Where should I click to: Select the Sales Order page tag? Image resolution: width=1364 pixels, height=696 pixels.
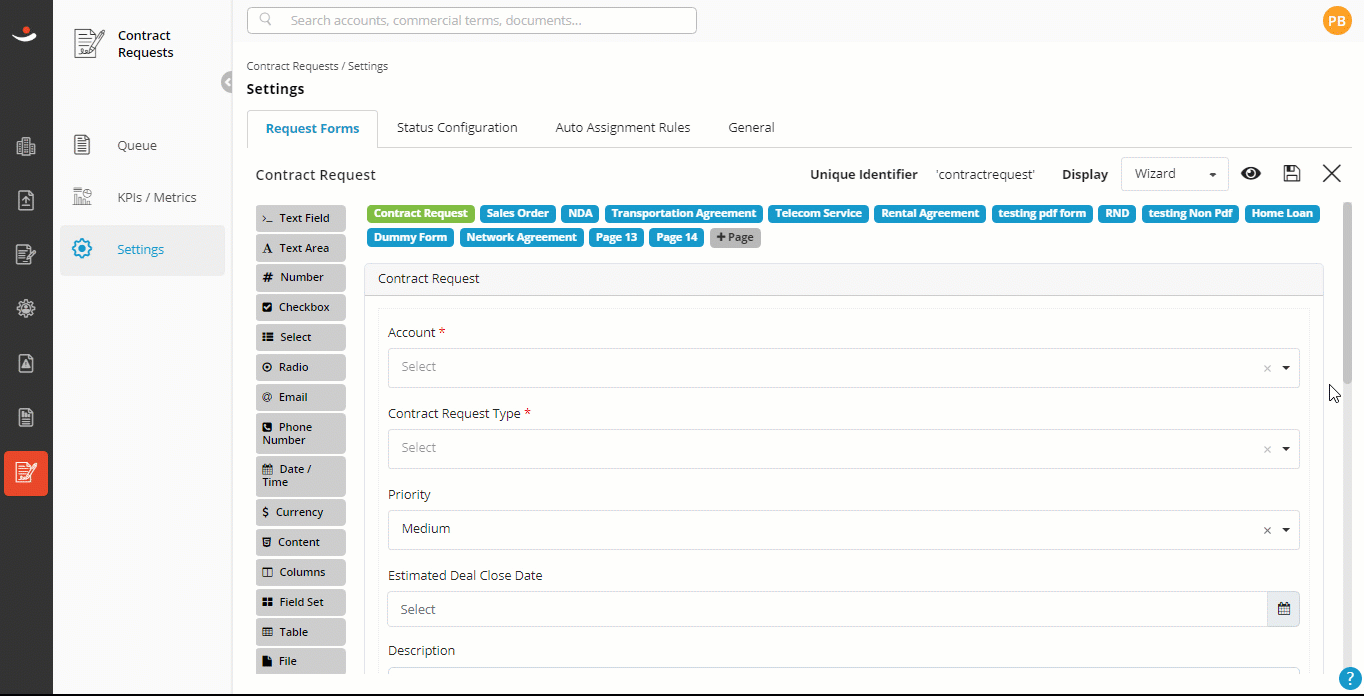(518, 214)
